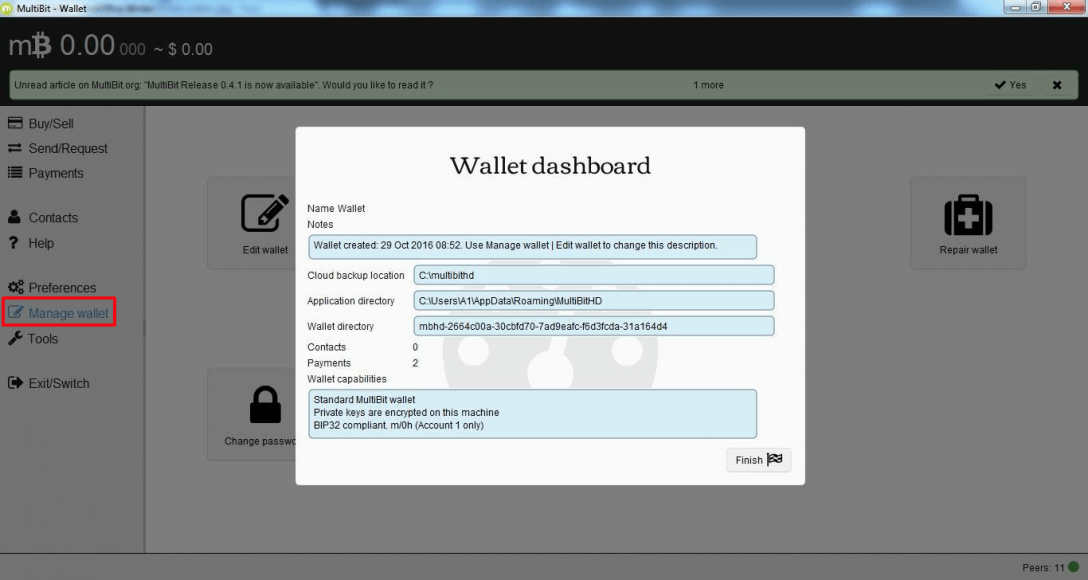
Task: Click the MultiBit logo in the titlebar
Action: coord(8,6)
